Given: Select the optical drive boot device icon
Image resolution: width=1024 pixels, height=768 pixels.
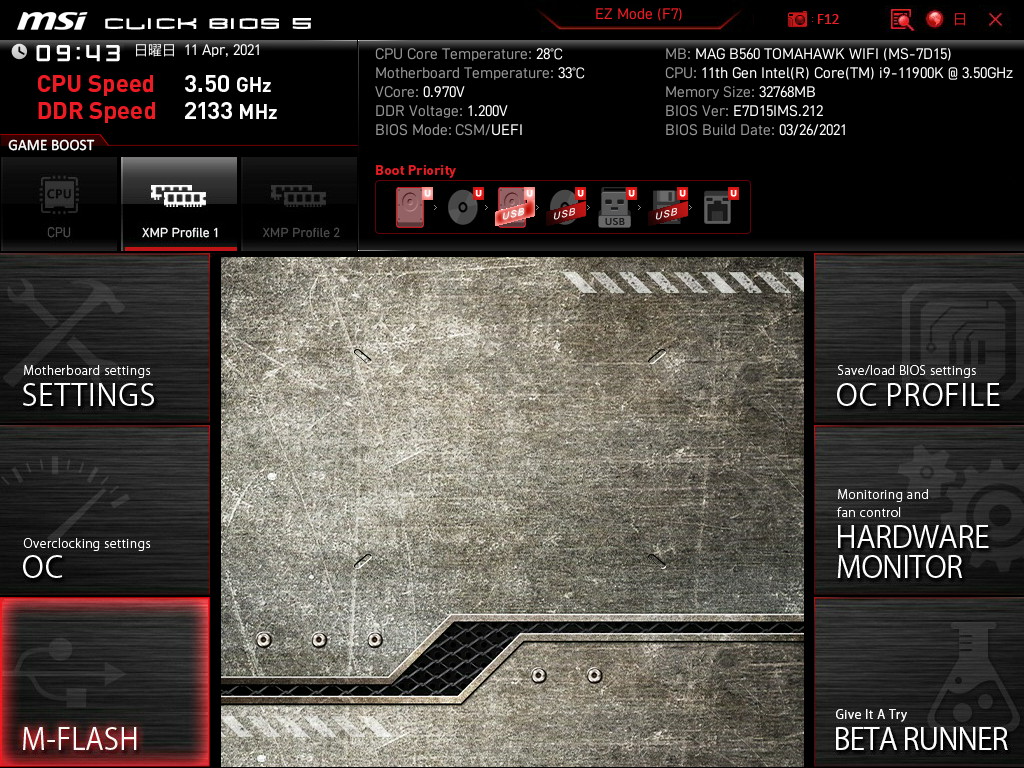Looking at the screenshot, I should [x=464, y=207].
